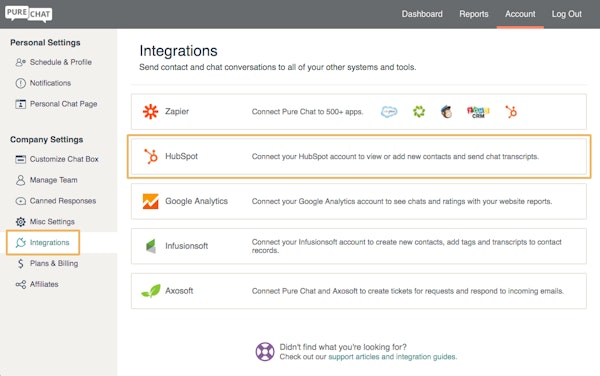
Task: Click the Google Analytics description text
Action: [x=402, y=201]
